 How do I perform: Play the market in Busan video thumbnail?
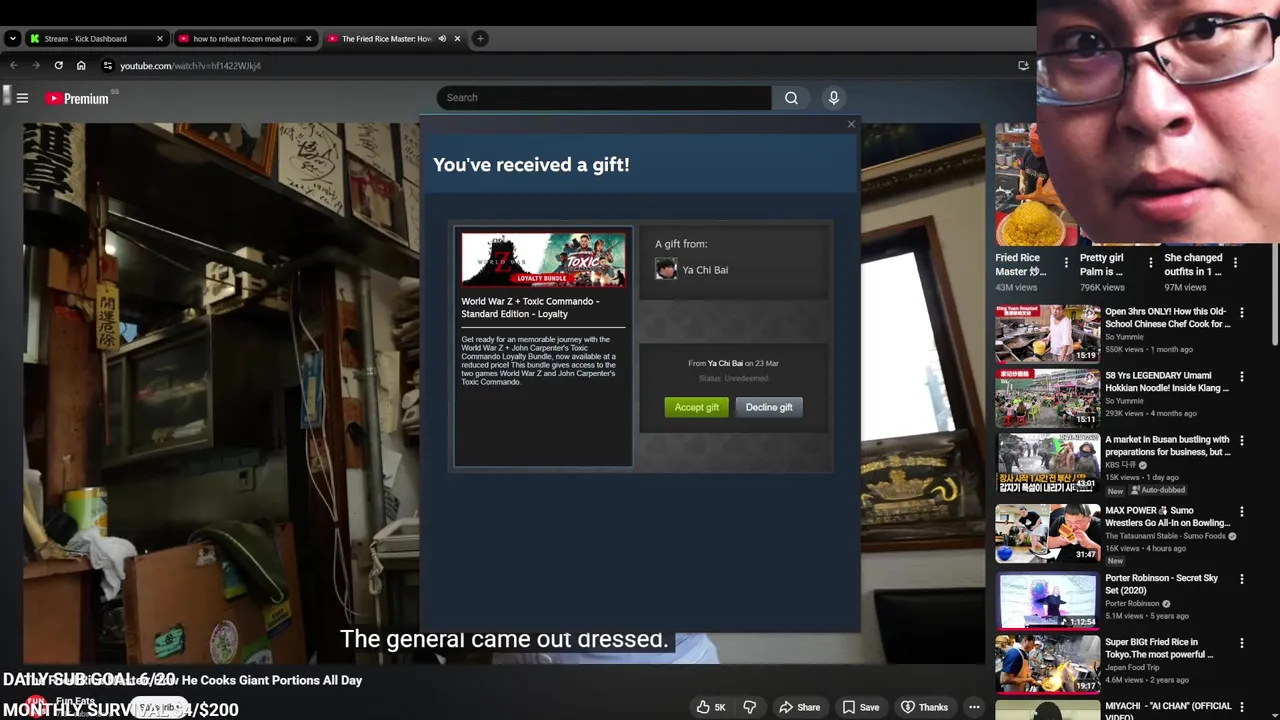1047,464
